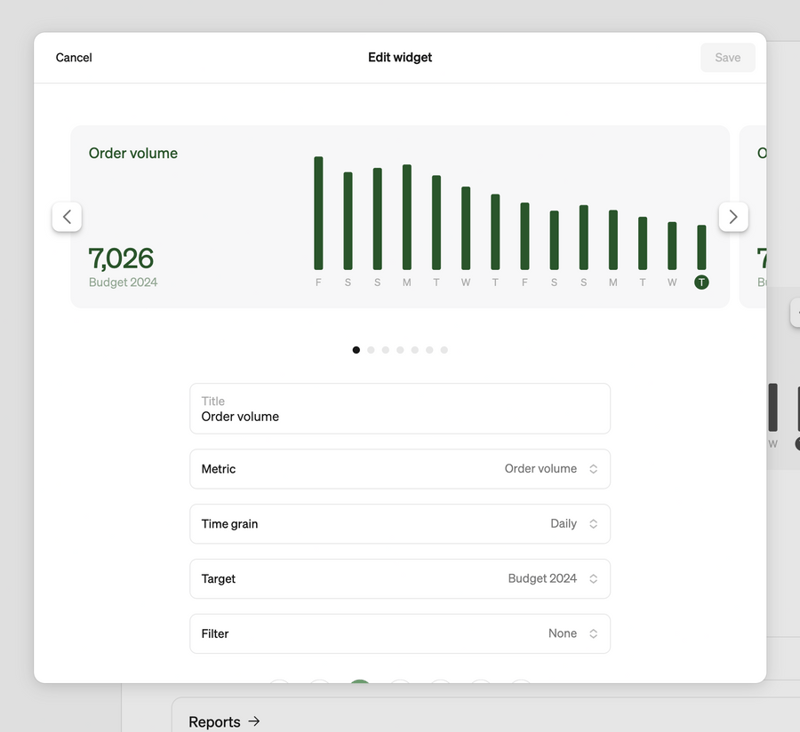The width and height of the screenshot is (800, 732).
Task: Select the fourth carousel pagination dot
Action: pyautogui.click(x=400, y=350)
